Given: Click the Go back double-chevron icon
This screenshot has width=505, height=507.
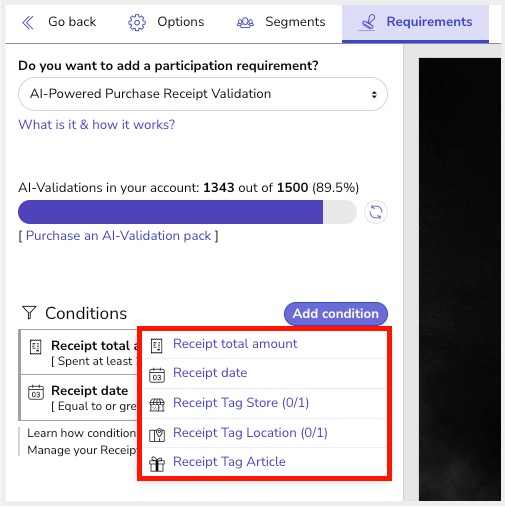Looking at the screenshot, I should point(28,23).
